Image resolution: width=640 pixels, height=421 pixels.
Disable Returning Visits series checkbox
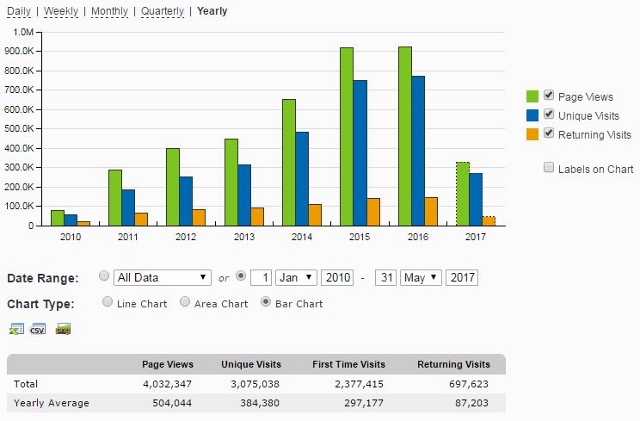click(549, 134)
